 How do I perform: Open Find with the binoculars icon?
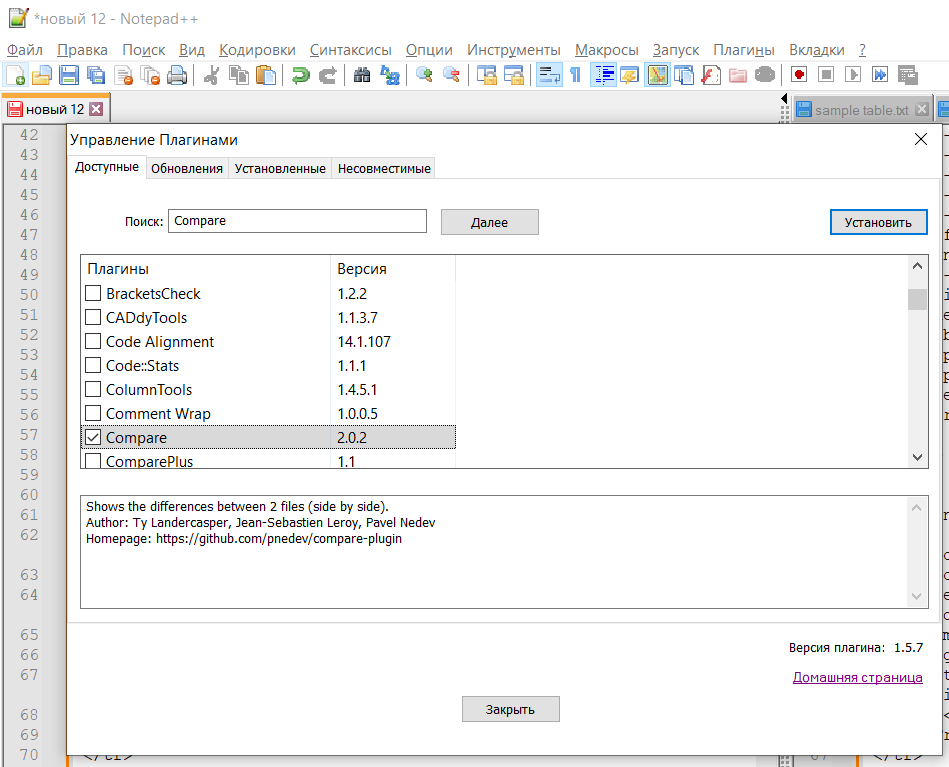362,75
